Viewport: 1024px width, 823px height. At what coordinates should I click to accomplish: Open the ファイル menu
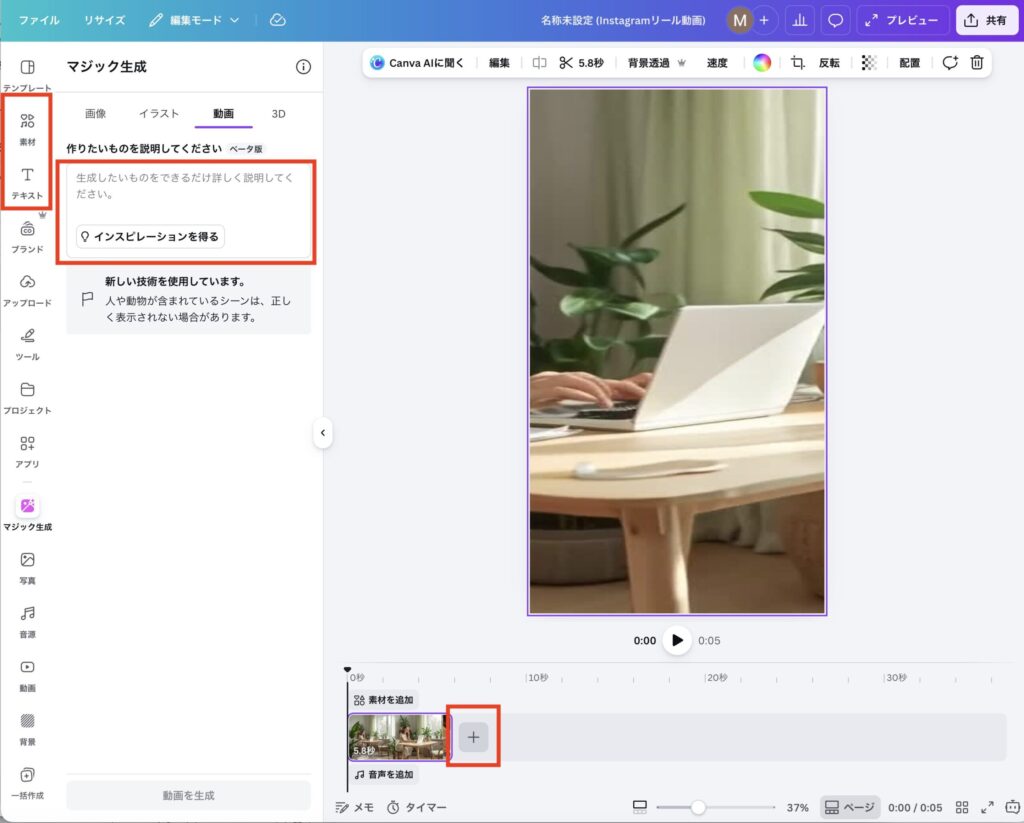(x=38, y=20)
